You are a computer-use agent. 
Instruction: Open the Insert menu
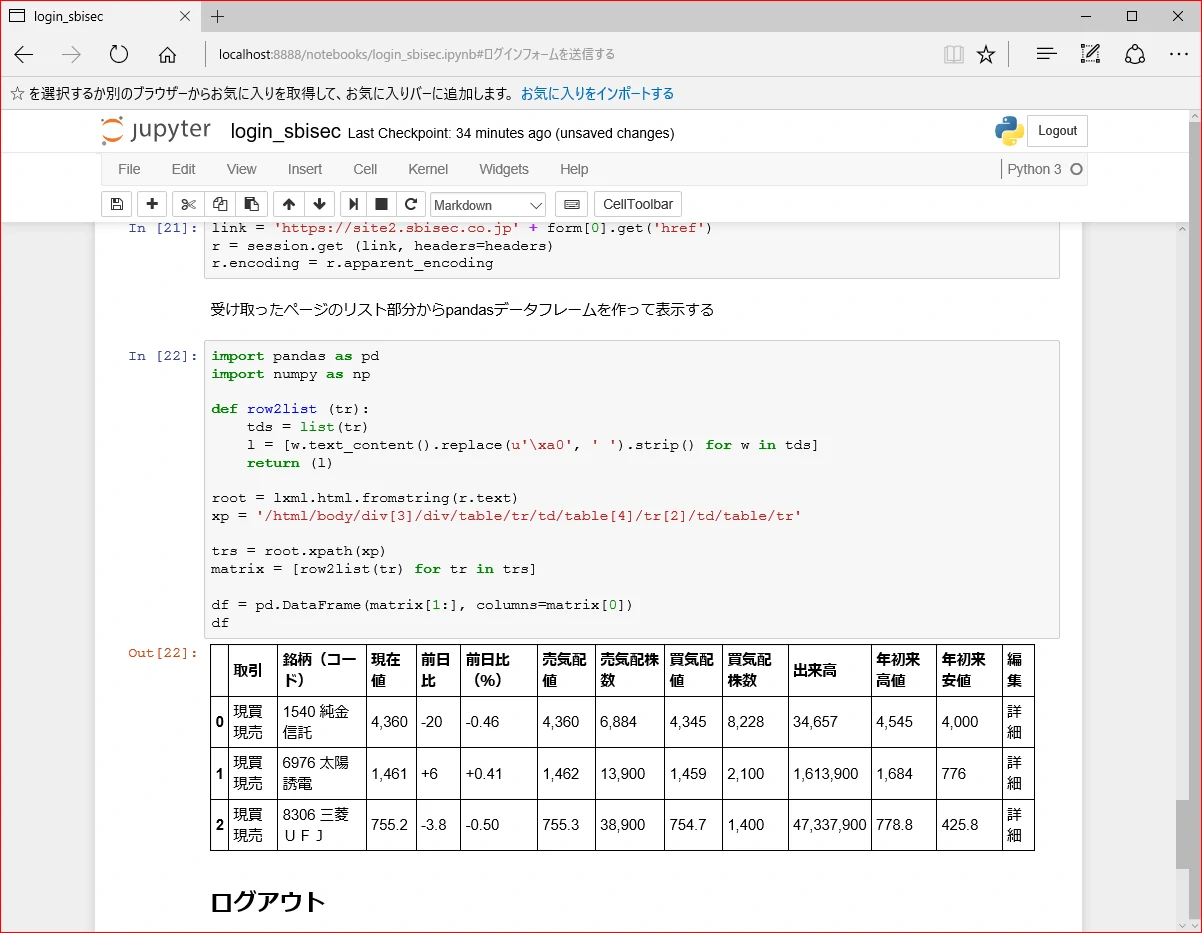click(305, 169)
